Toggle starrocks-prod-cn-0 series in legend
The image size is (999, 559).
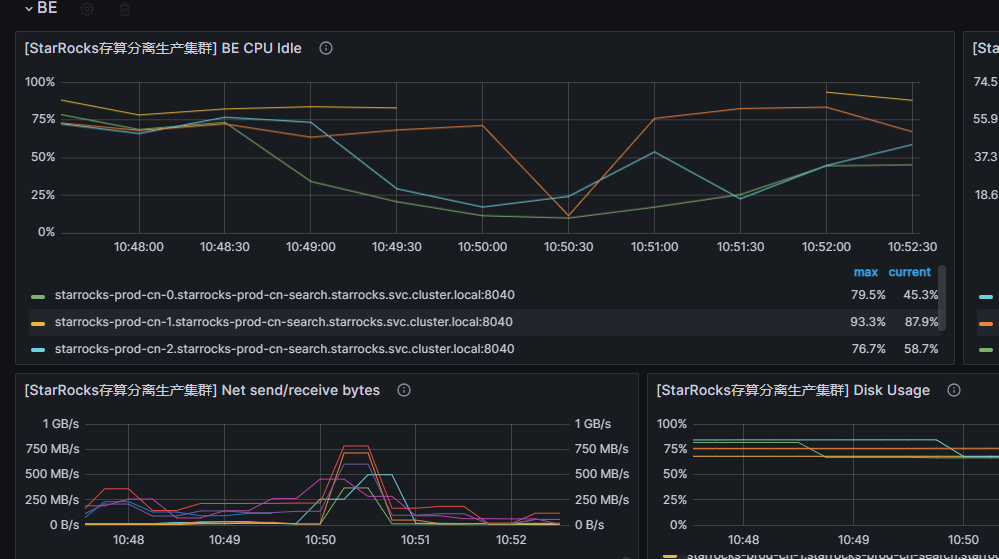pyautogui.click(x=283, y=295)
